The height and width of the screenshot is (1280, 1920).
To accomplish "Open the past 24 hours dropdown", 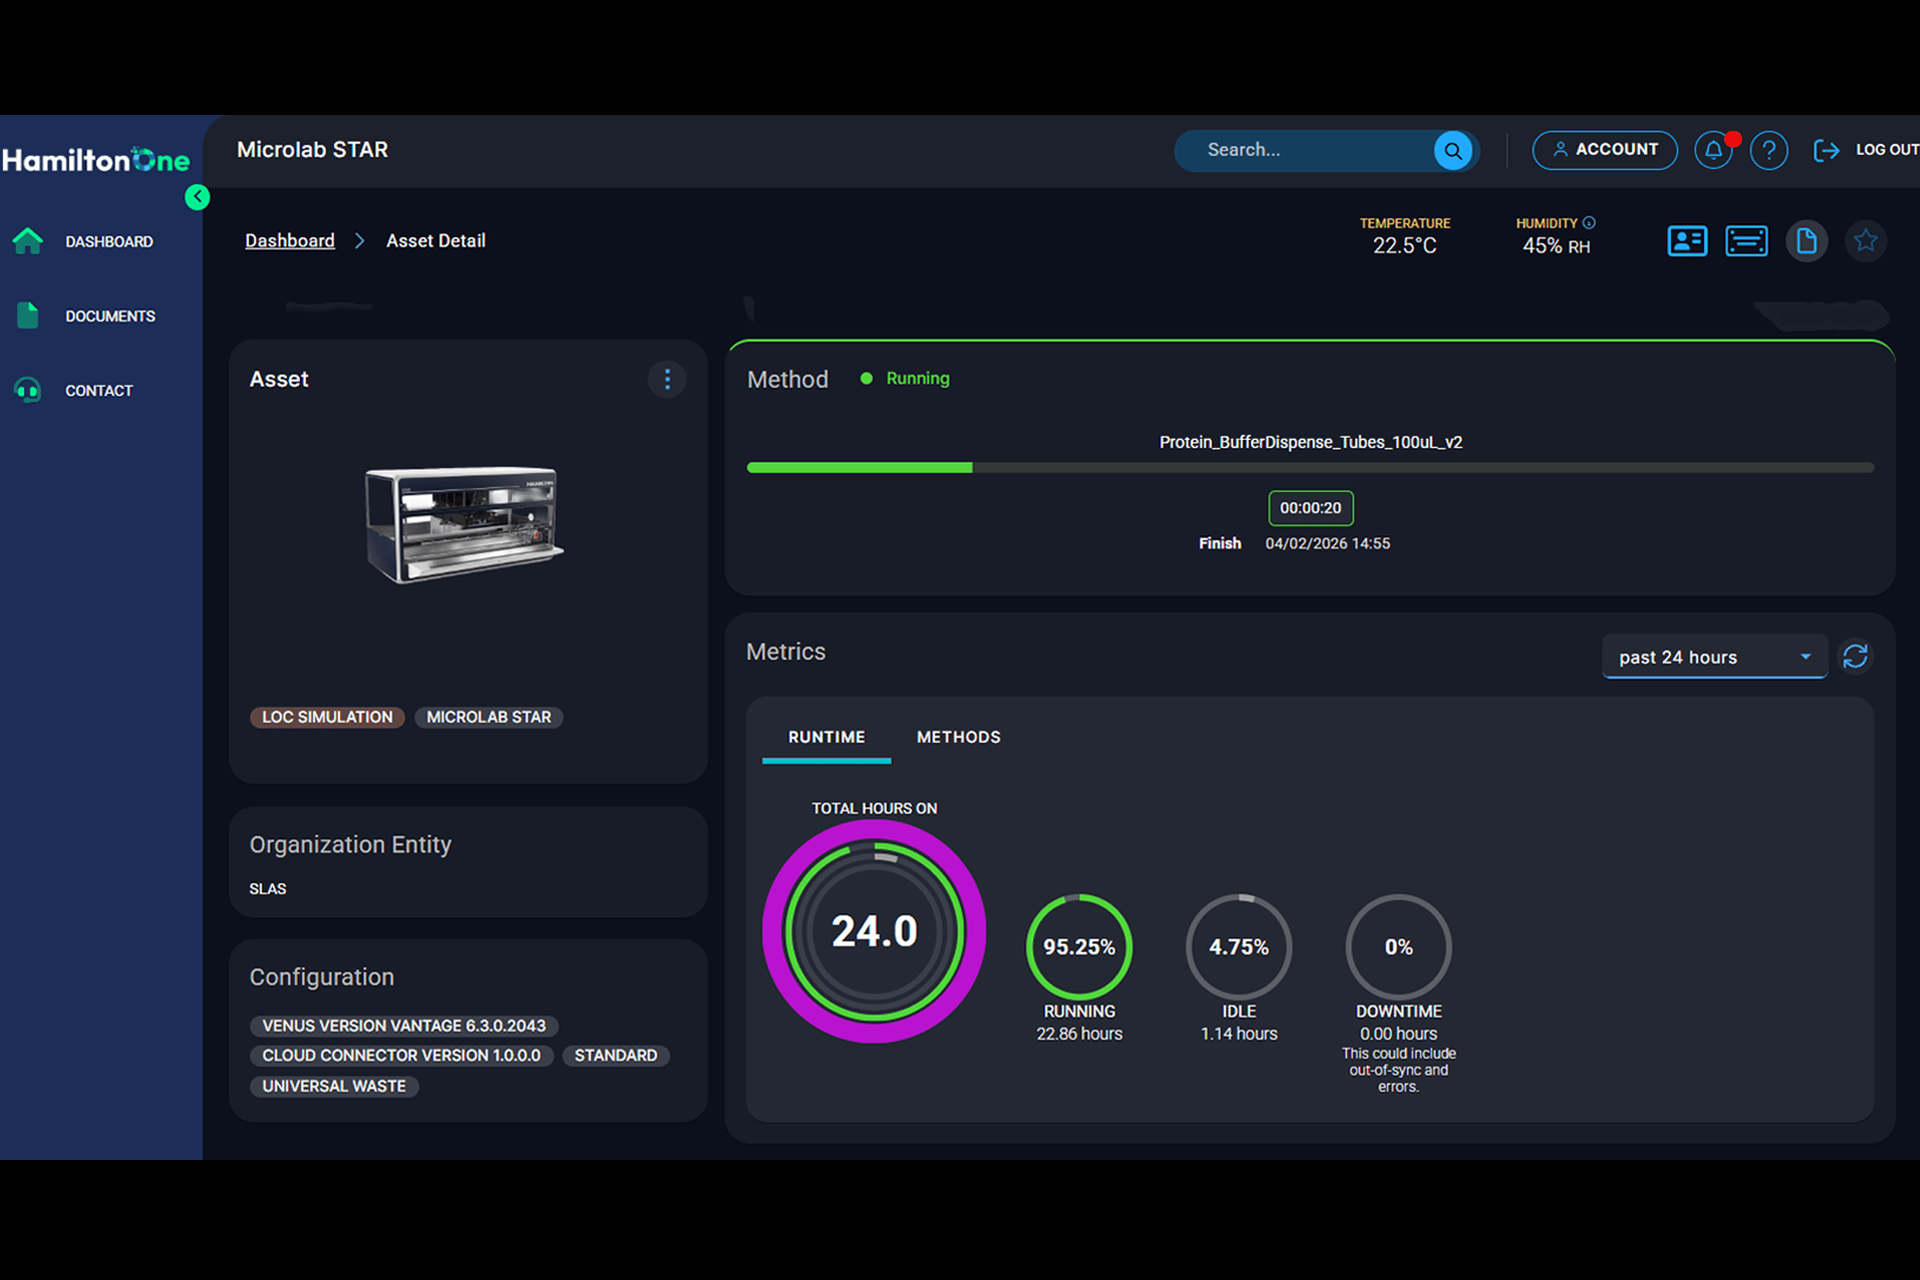I will pos(1714,657).
